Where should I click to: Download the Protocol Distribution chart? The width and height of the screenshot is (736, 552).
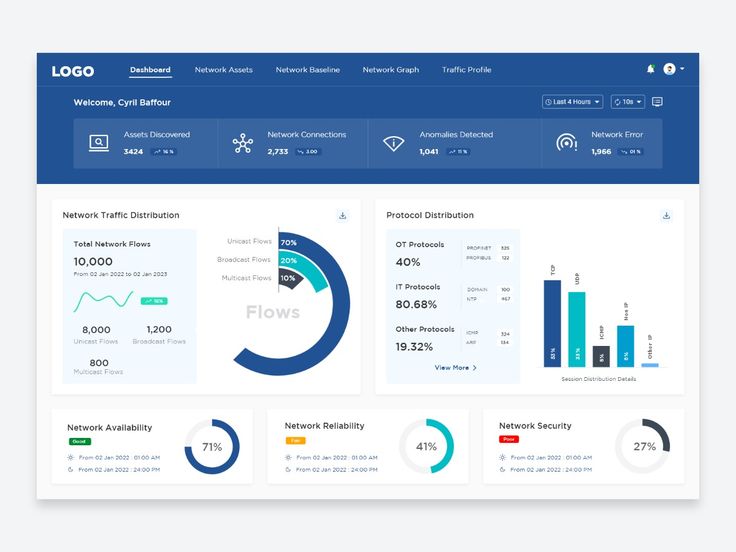pos(666,215)
